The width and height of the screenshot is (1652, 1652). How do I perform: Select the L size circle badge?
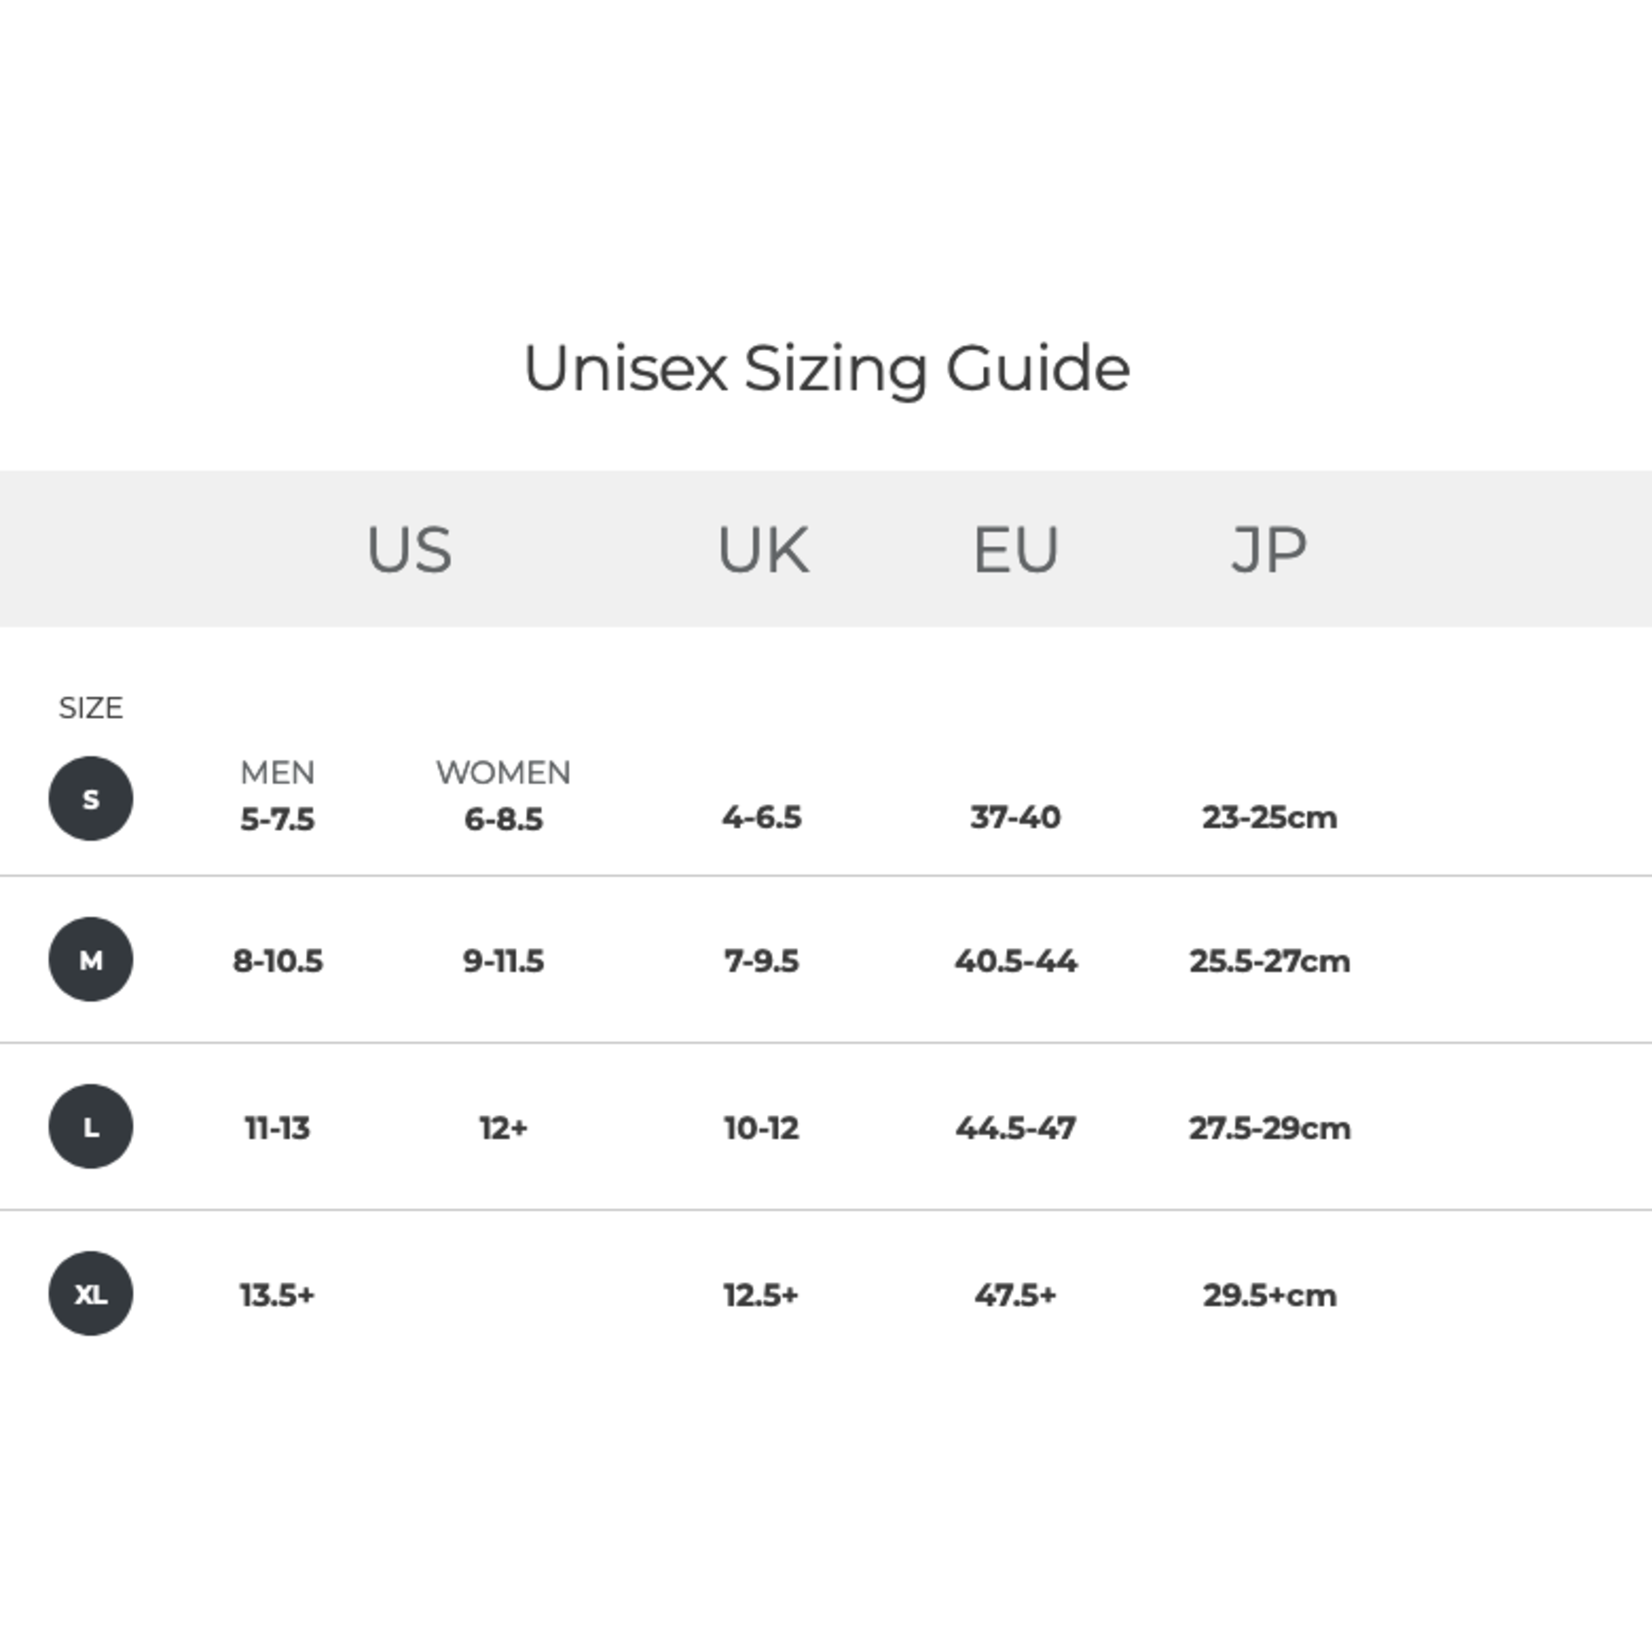(91, 1127)
